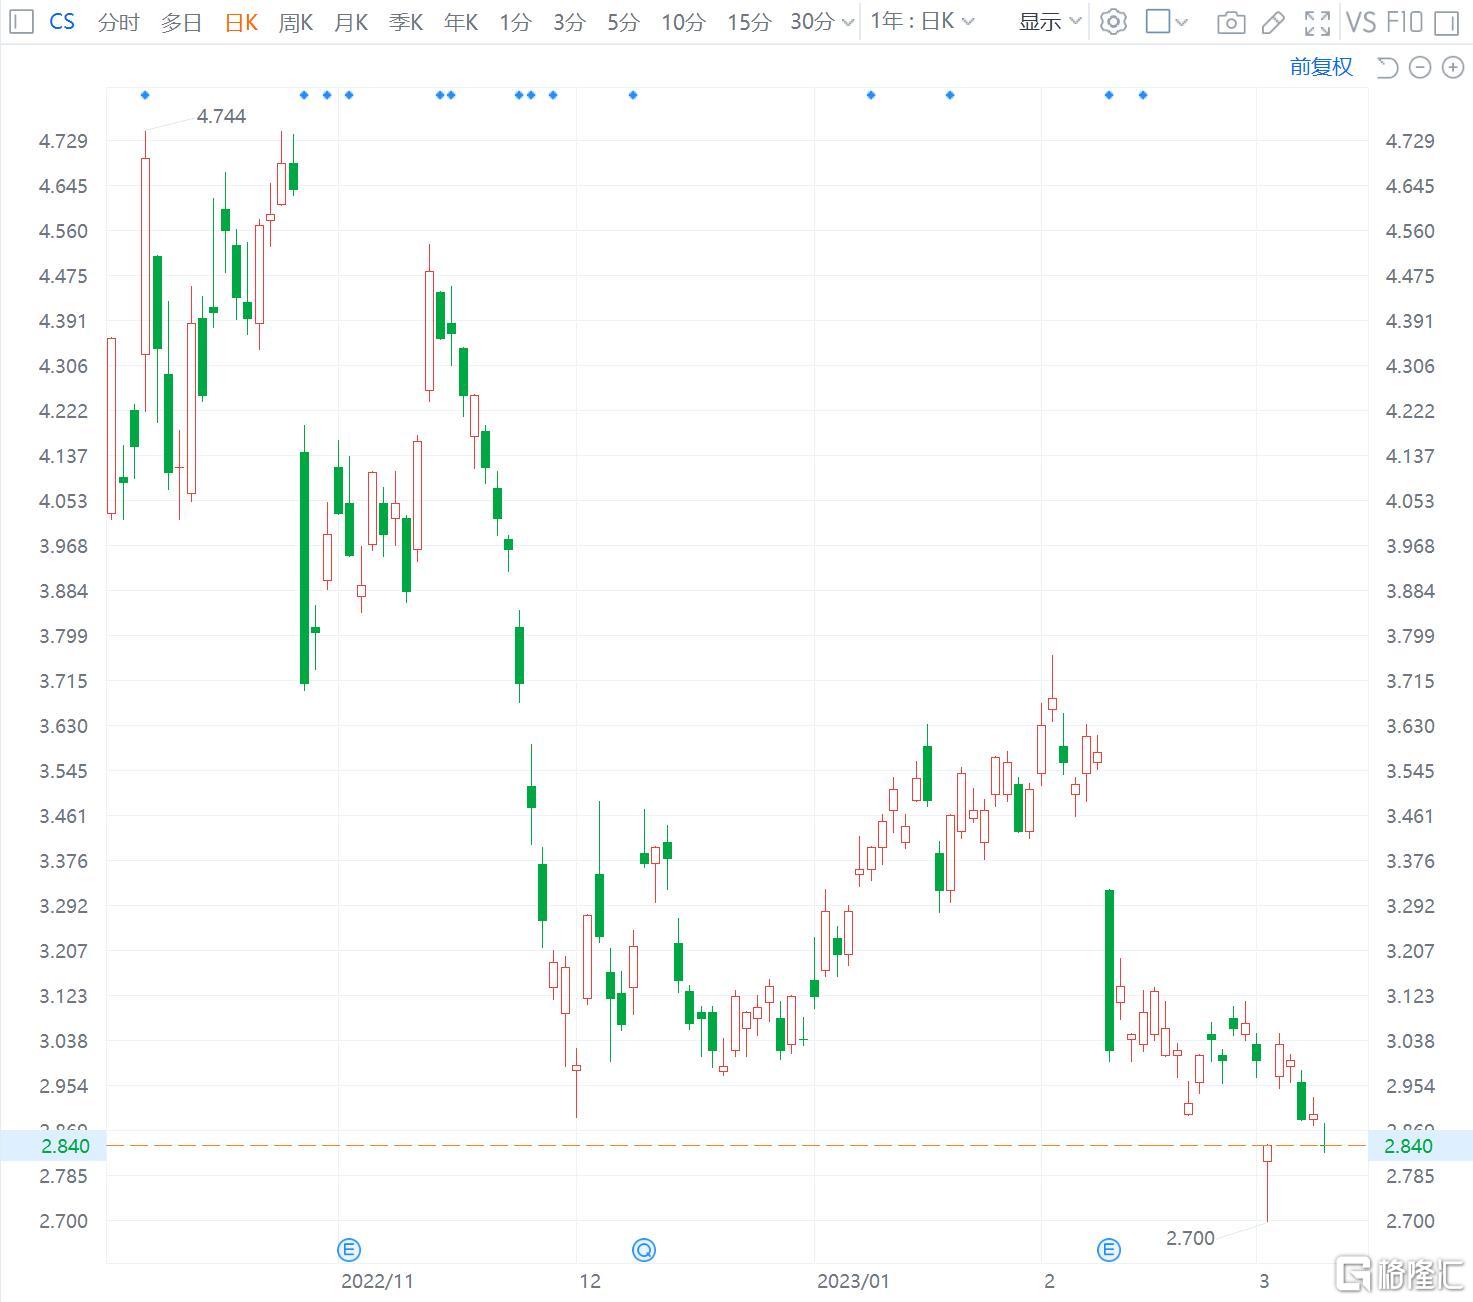
Task: Open chart settings gear icon
Action: pos(1112,21)
